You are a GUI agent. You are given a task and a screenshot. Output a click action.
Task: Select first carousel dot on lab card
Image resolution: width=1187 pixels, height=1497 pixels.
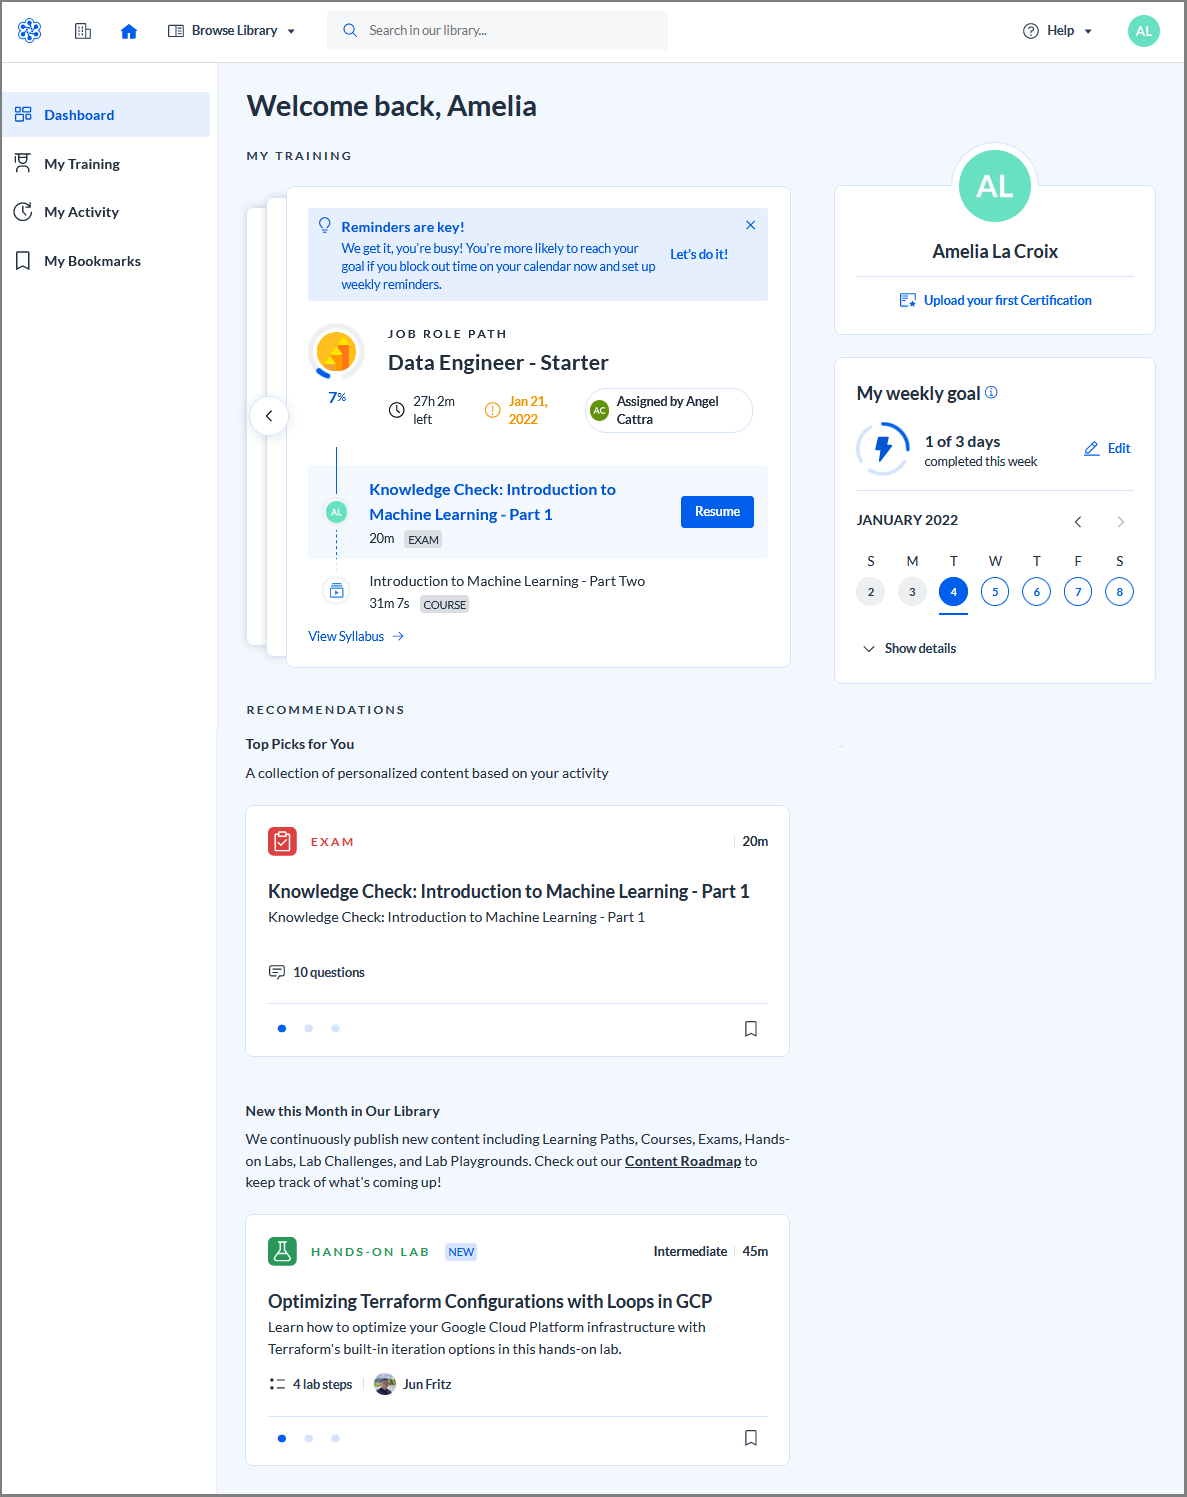pyautogui.click(x=282, y=1438)
